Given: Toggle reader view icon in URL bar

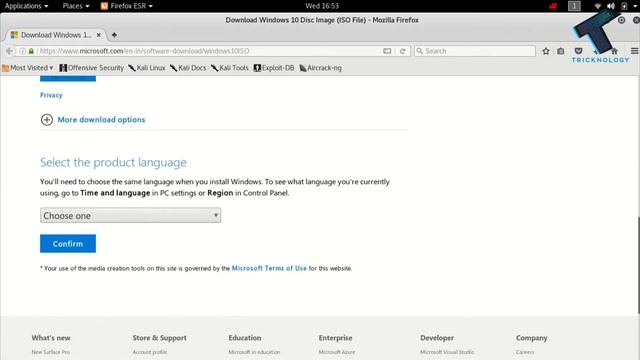Looking at the screenshot, I should click(x=387, y=51).
